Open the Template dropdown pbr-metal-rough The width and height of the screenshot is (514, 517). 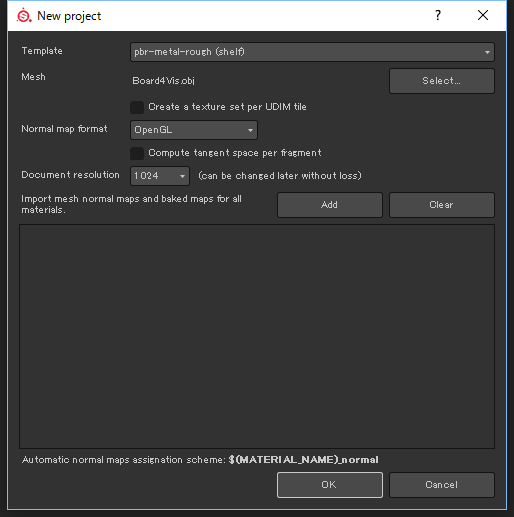click(x=312, y=52)
